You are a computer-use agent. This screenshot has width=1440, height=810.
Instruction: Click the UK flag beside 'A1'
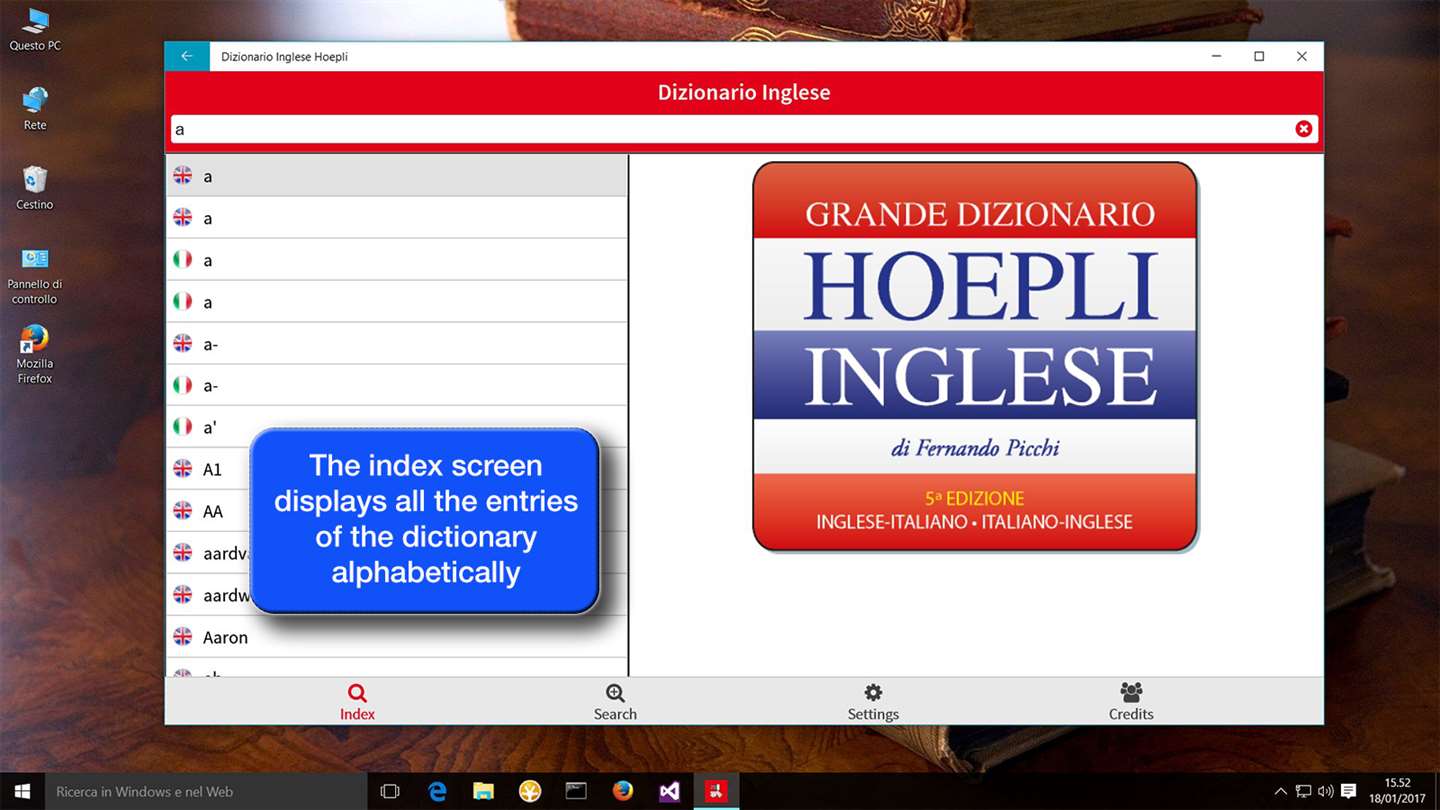click(x=182, y=468)
